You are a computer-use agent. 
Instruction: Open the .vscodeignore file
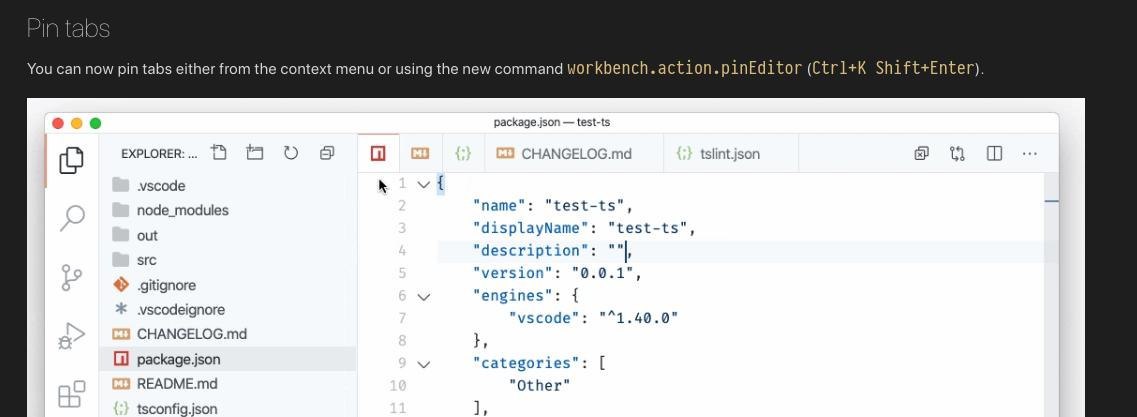coord(228,310)
